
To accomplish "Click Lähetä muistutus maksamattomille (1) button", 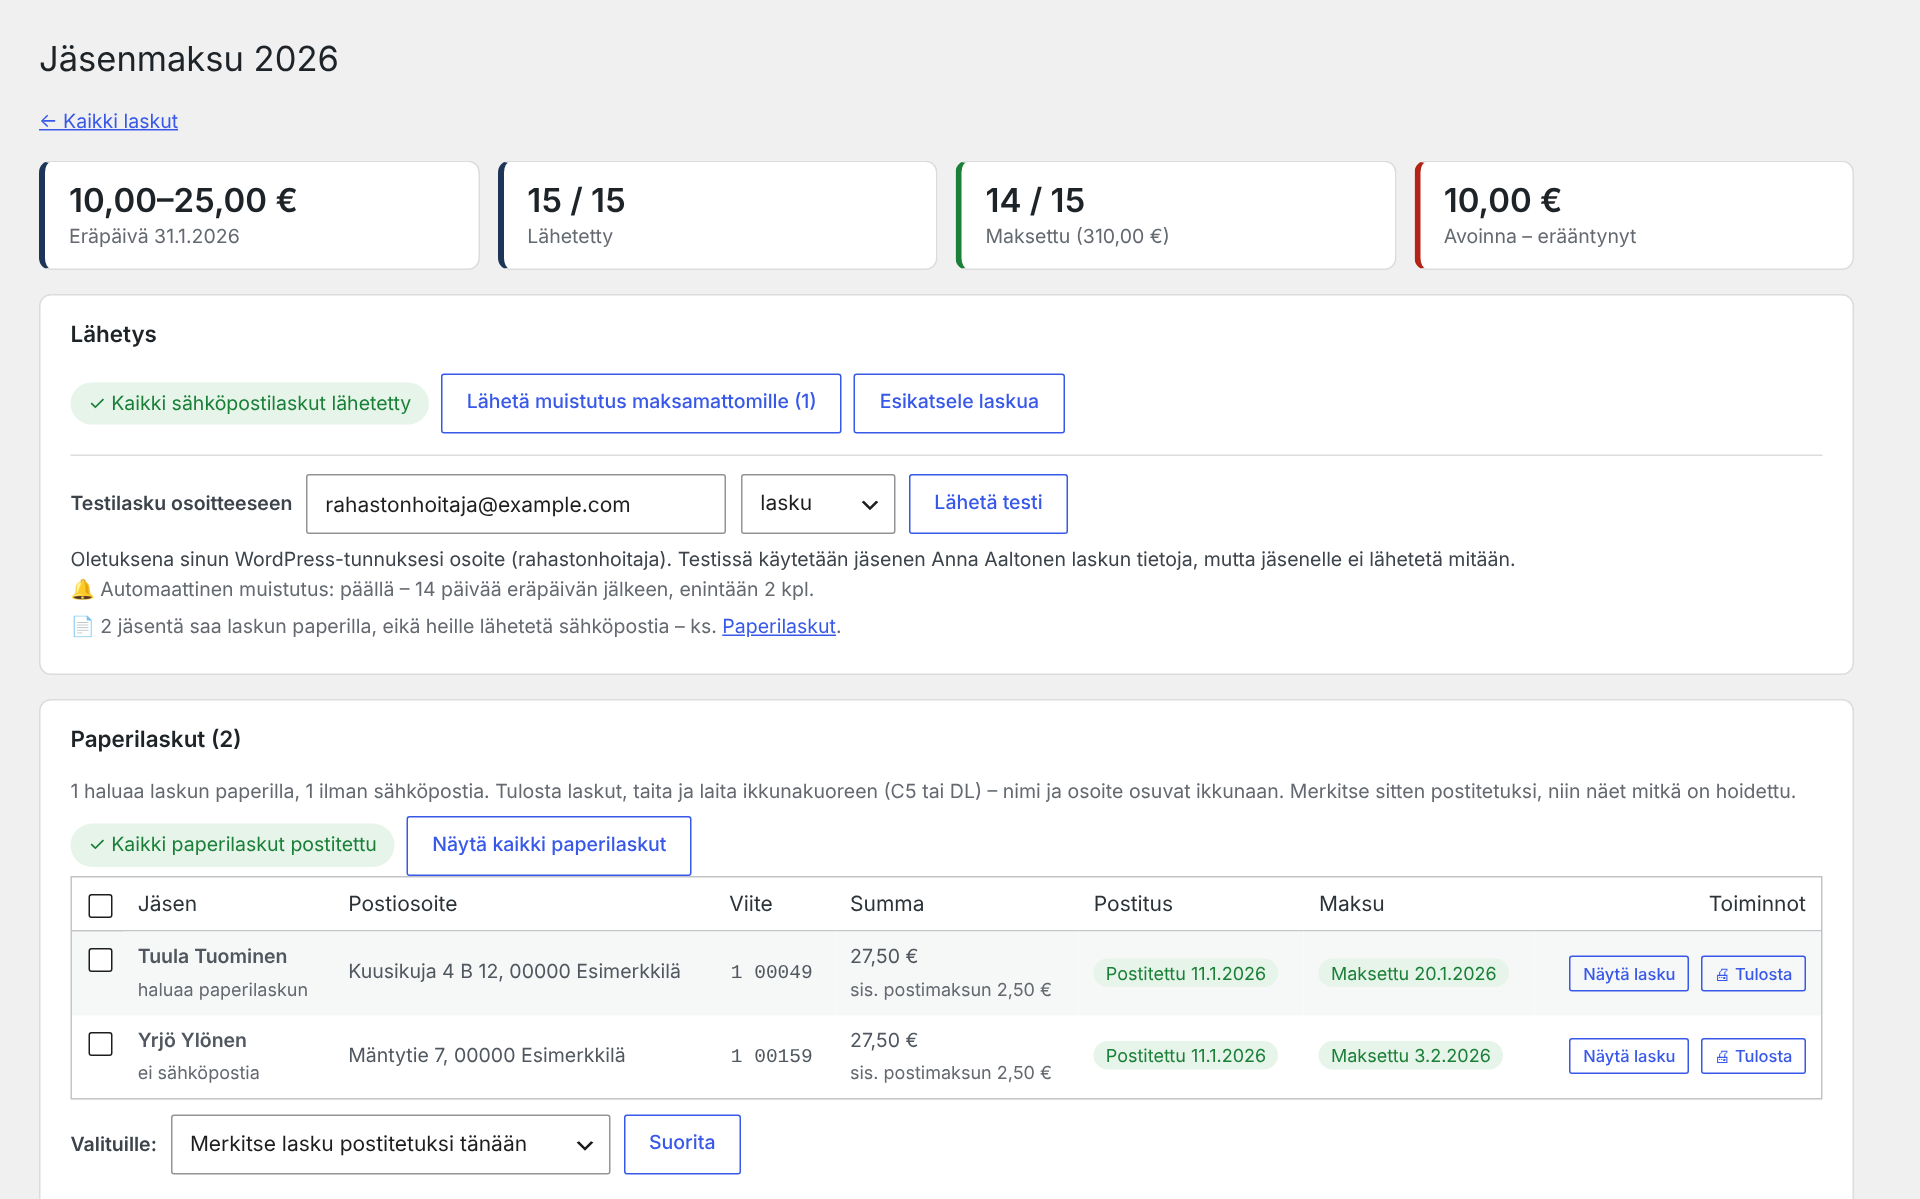I will click(x=641, y=403).
